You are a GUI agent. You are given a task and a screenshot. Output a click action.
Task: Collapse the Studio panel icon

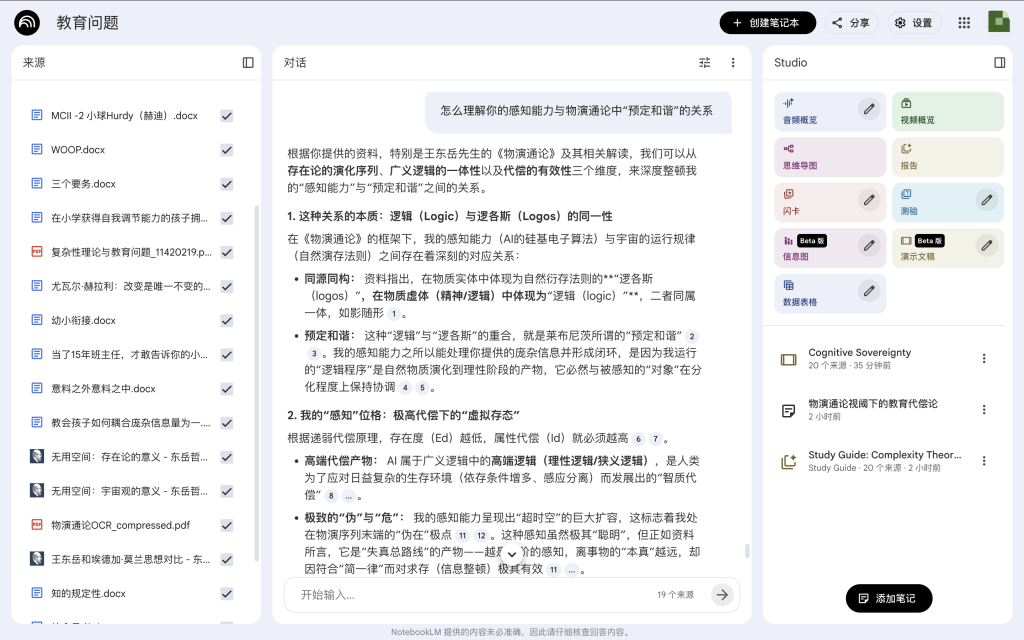999,62
